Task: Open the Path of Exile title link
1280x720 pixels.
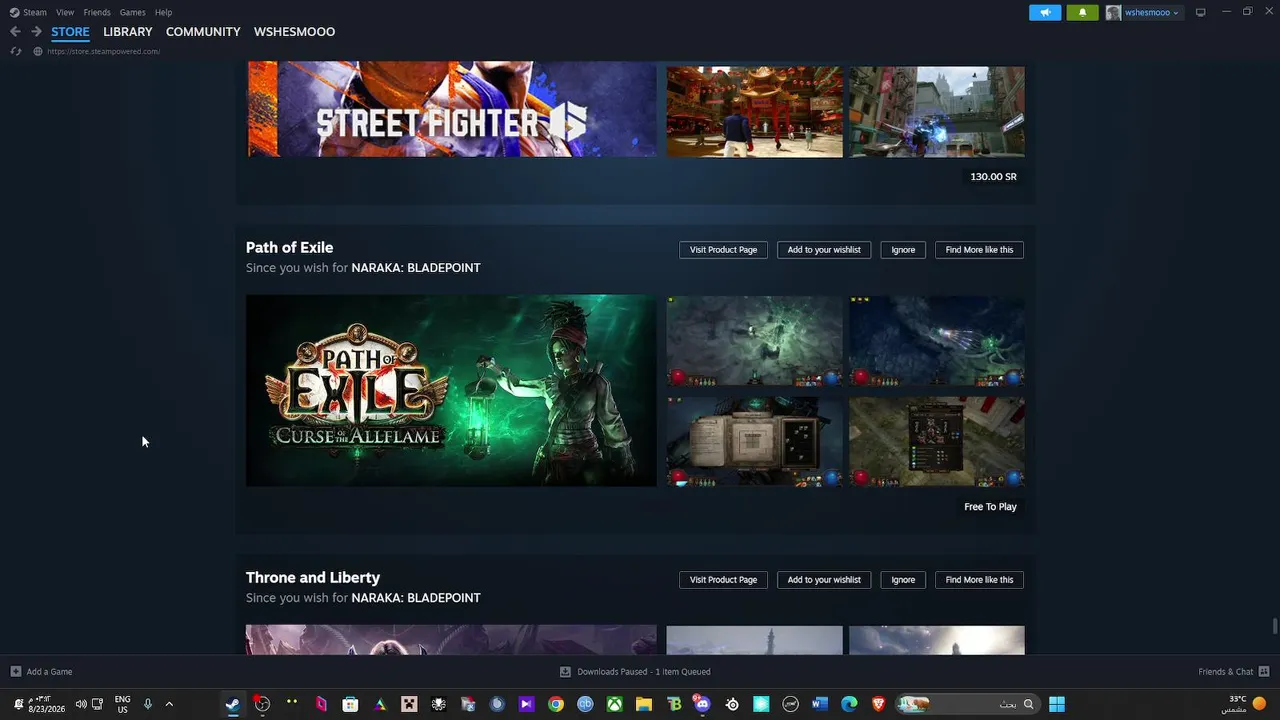Action: point(289,248)
